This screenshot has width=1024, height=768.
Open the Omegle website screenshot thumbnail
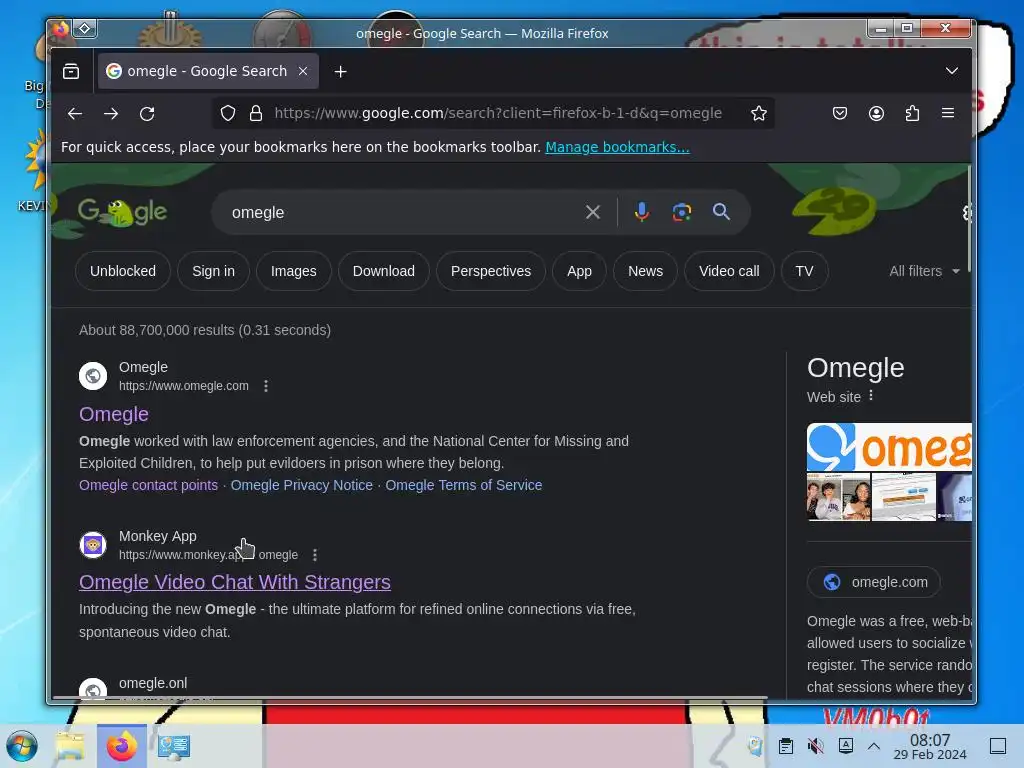(x=904, y=498)
